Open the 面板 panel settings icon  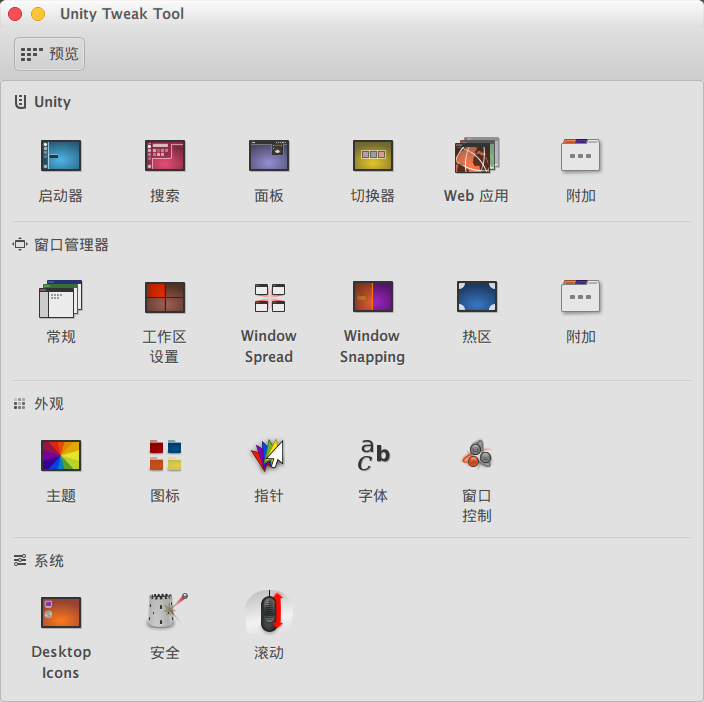point(268,155)
